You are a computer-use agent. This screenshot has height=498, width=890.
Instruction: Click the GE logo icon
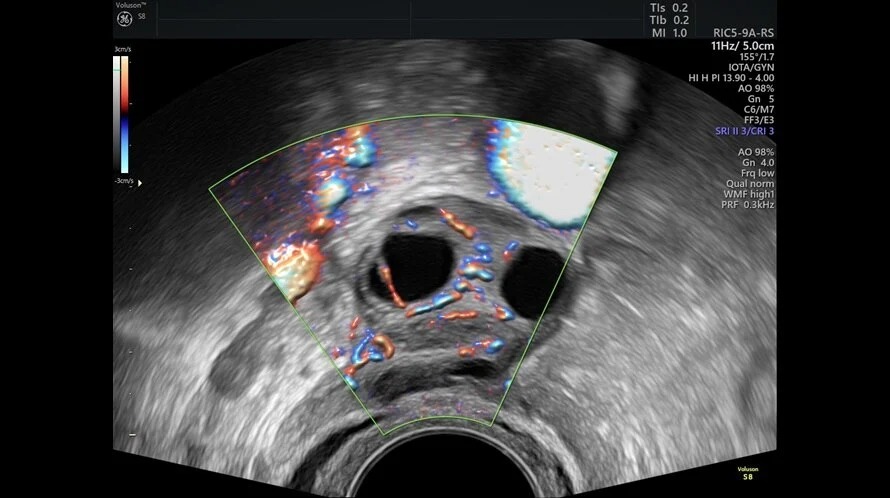tap(125, 19)
